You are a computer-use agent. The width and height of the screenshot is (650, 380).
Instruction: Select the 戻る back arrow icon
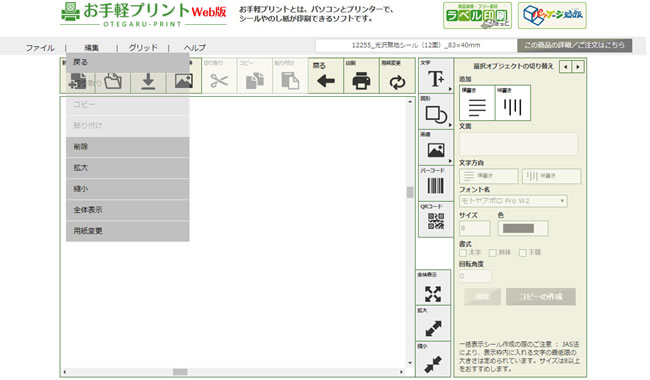325,81
